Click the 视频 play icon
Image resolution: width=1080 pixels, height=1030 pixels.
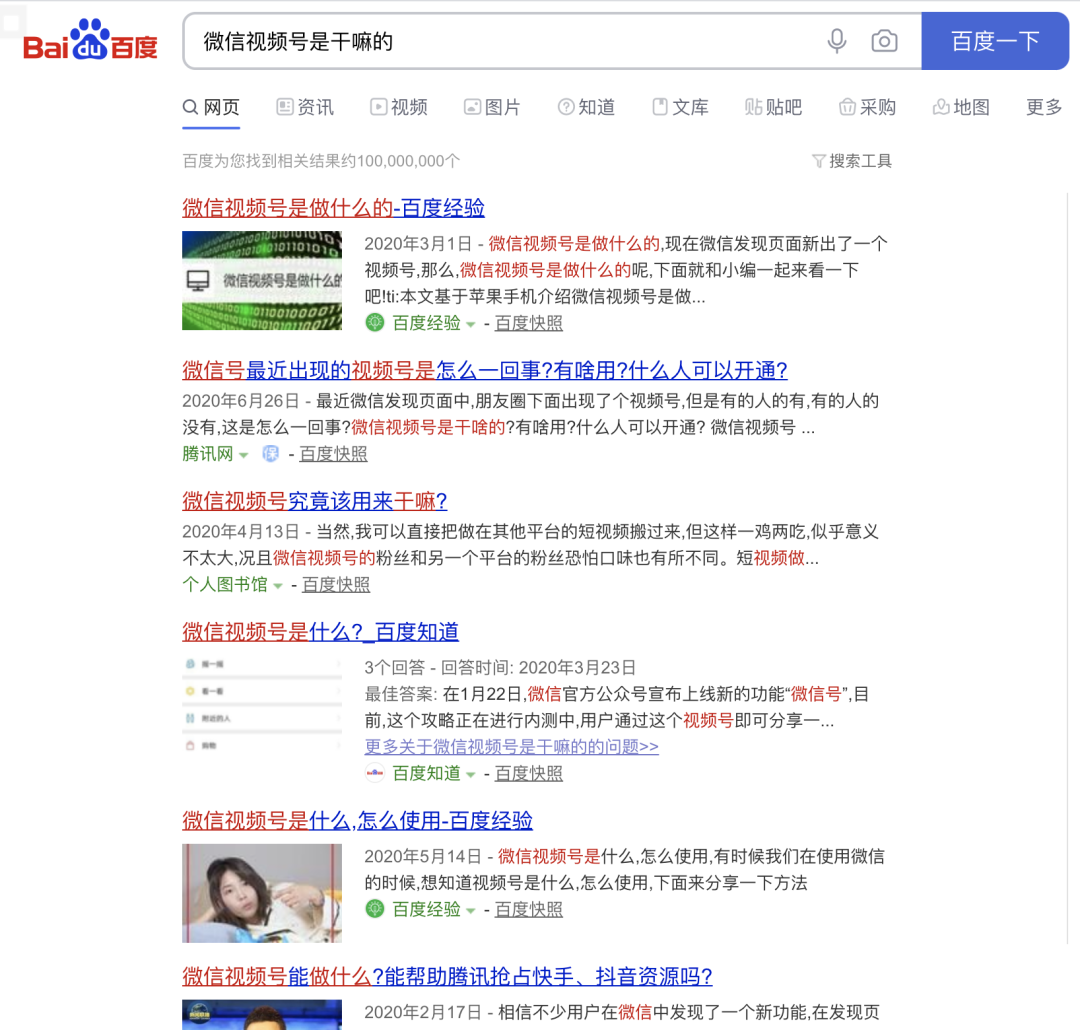coord(378,107)
